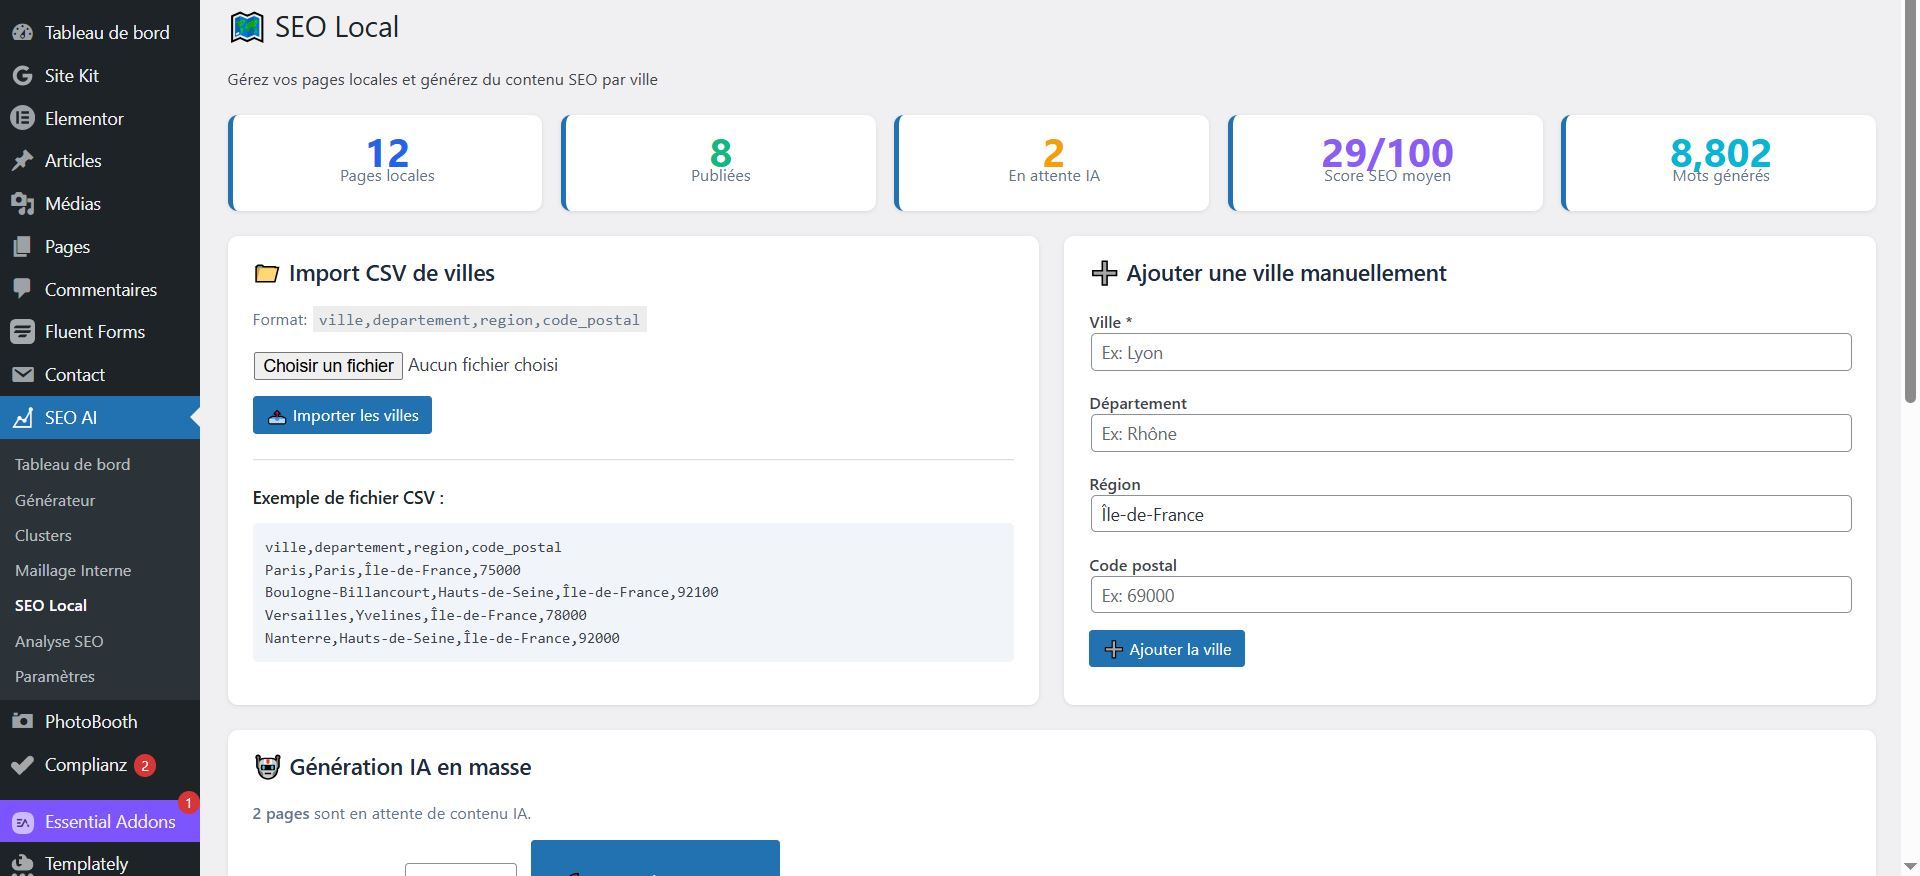This screenshot has height=876, width=1920.
Task: Click the Commentaires speech bubble icon
Action: [22, 289]
